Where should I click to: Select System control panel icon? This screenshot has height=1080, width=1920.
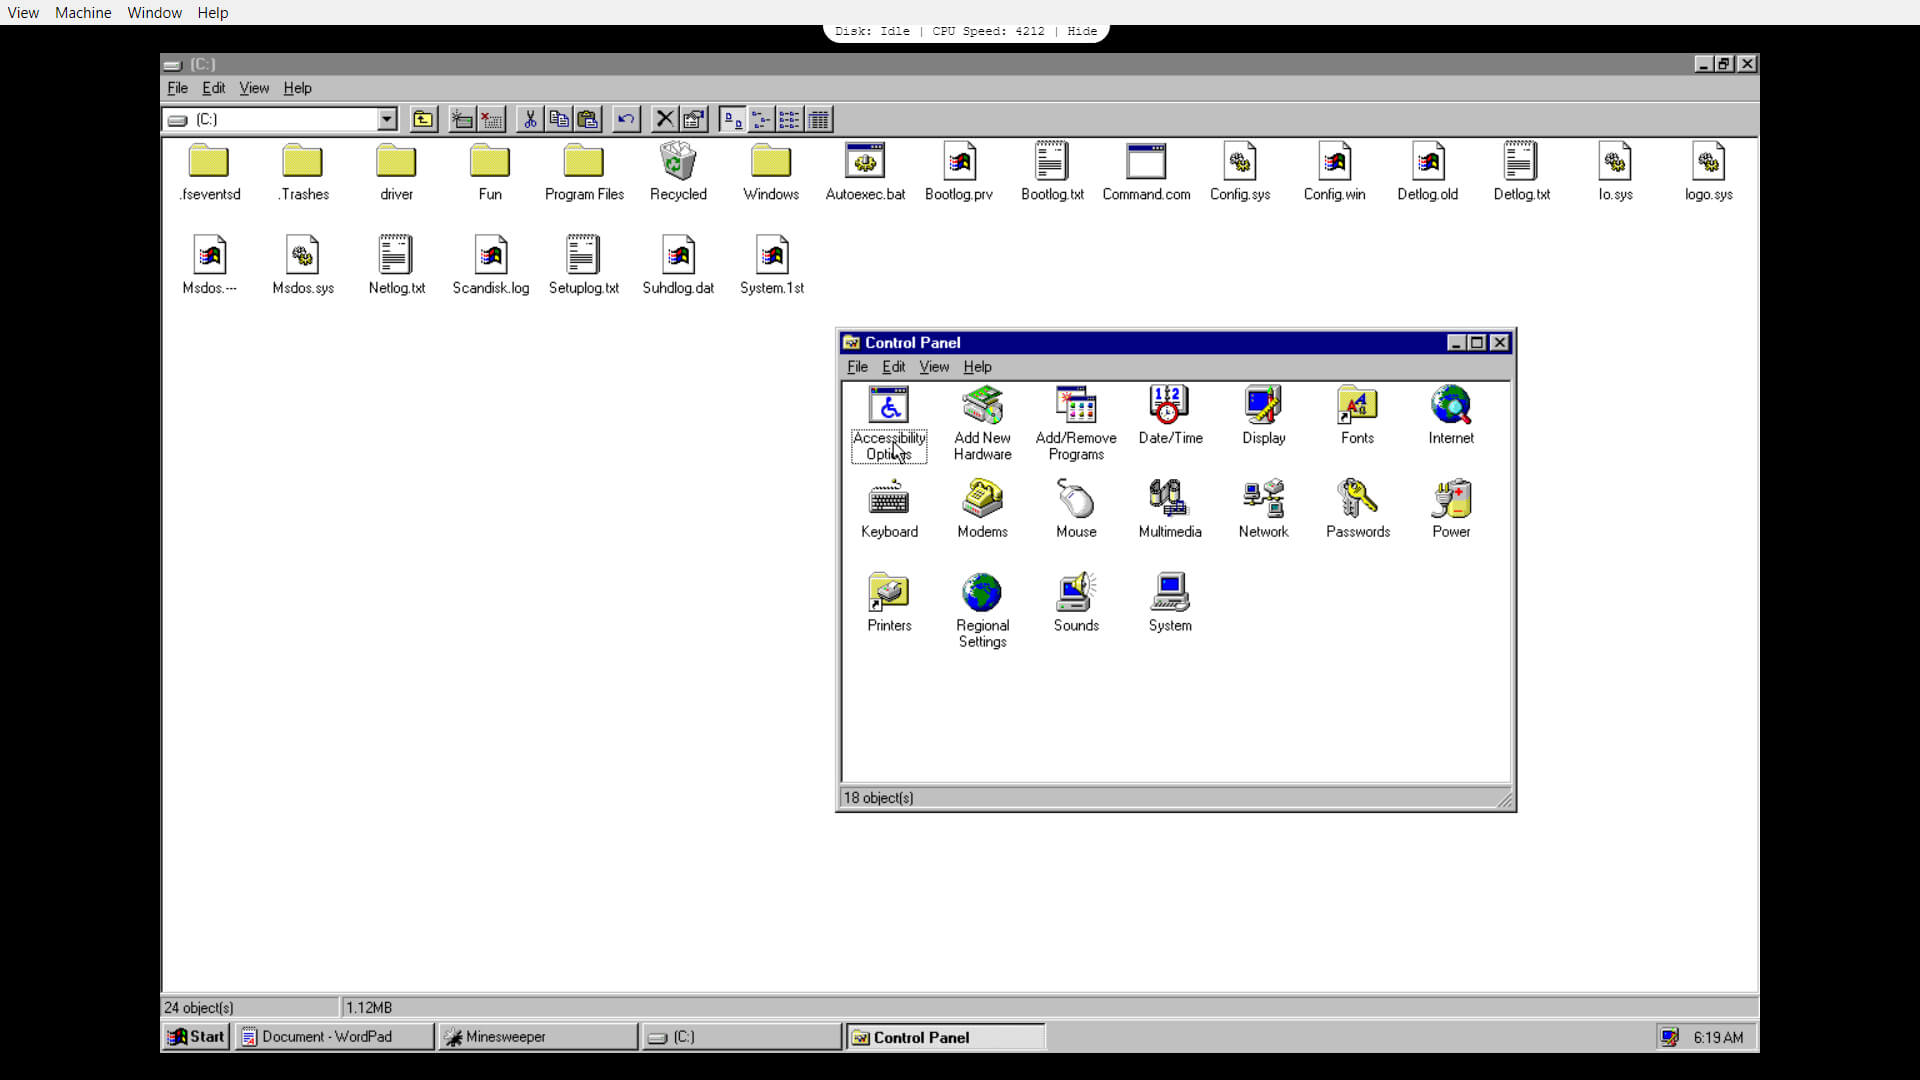tap(1170, 603)
